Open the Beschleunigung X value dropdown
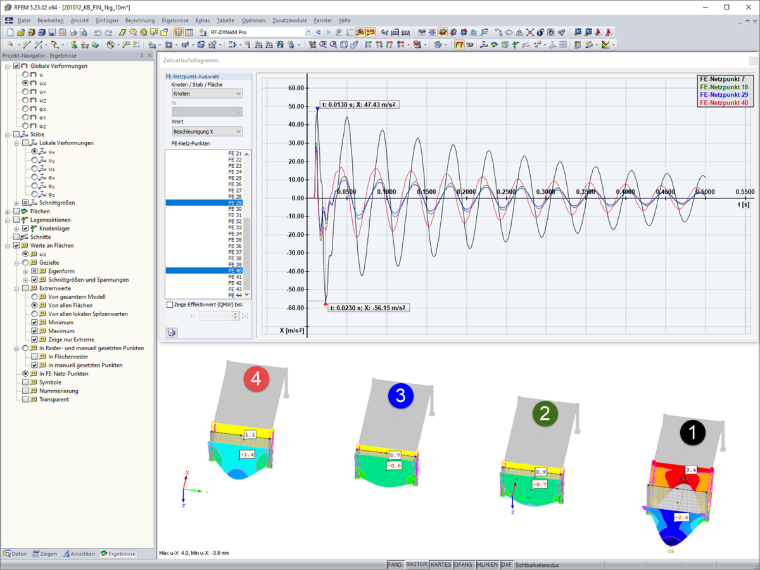 (x=207, y=131)
